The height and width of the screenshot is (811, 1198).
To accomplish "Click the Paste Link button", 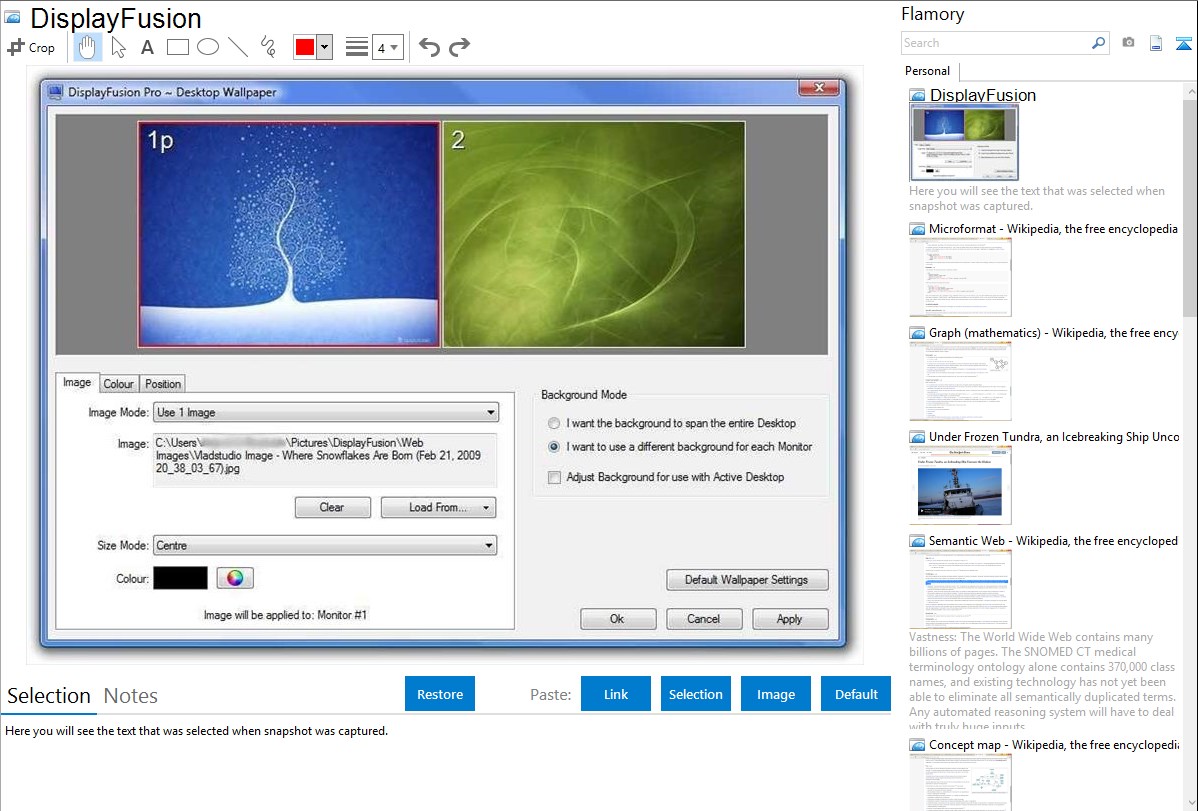I will (616, 694).
